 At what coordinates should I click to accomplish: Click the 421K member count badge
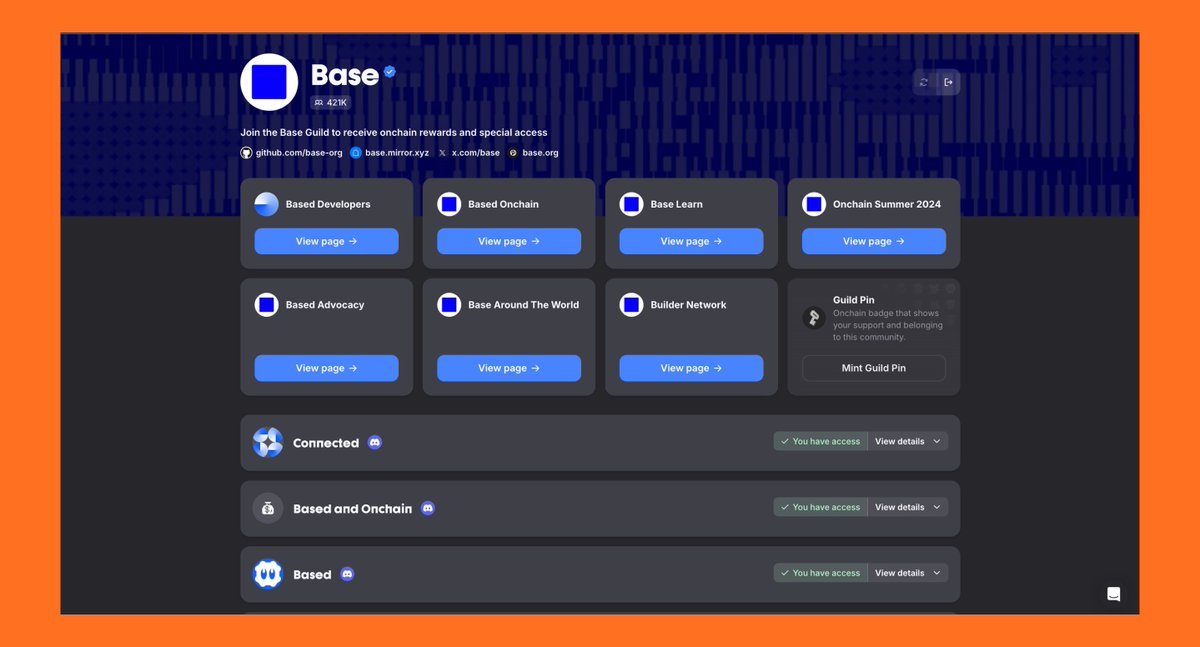pos(330,102)
